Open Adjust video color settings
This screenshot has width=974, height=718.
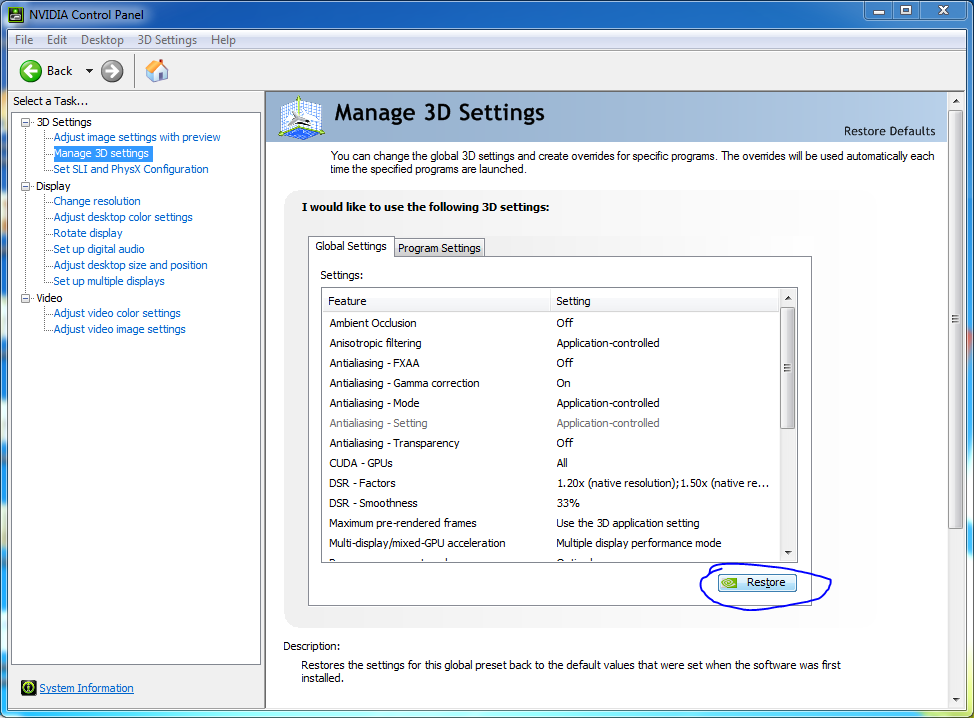coord(117,313)
